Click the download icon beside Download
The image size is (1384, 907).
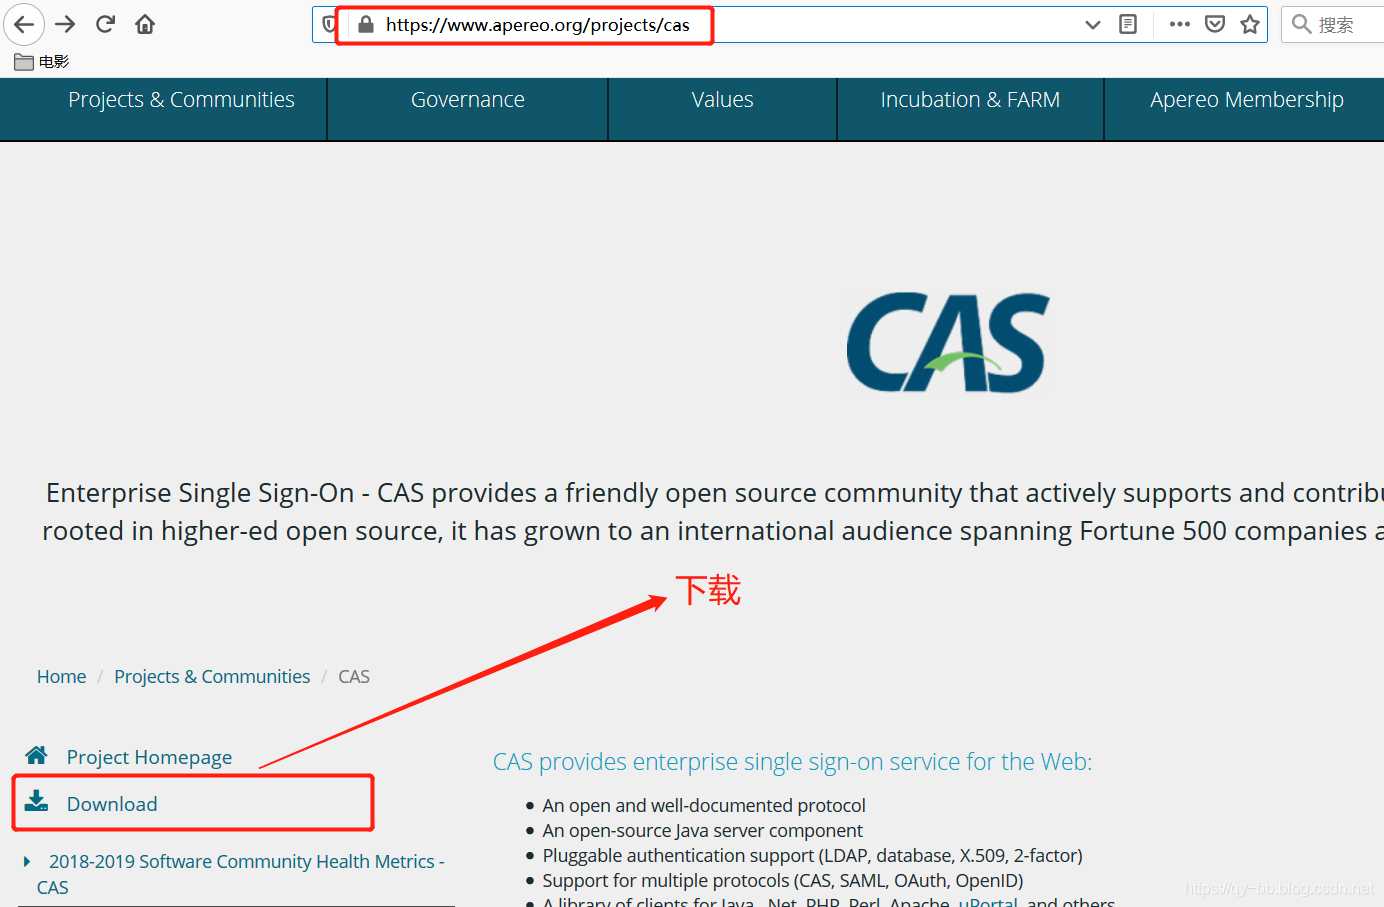37,801
